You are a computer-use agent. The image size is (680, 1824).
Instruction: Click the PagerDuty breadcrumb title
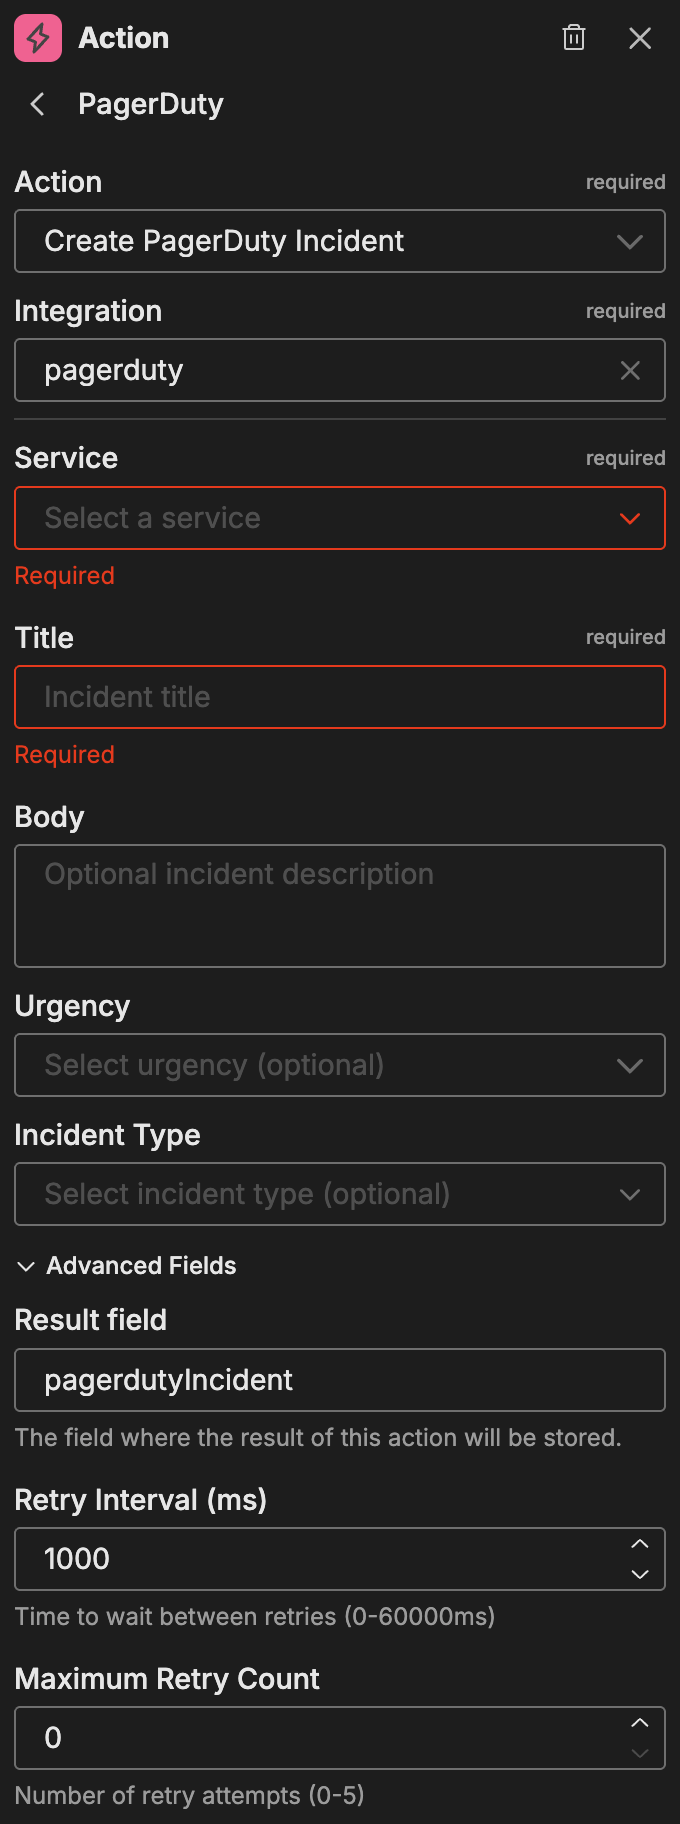coord(150,104)
